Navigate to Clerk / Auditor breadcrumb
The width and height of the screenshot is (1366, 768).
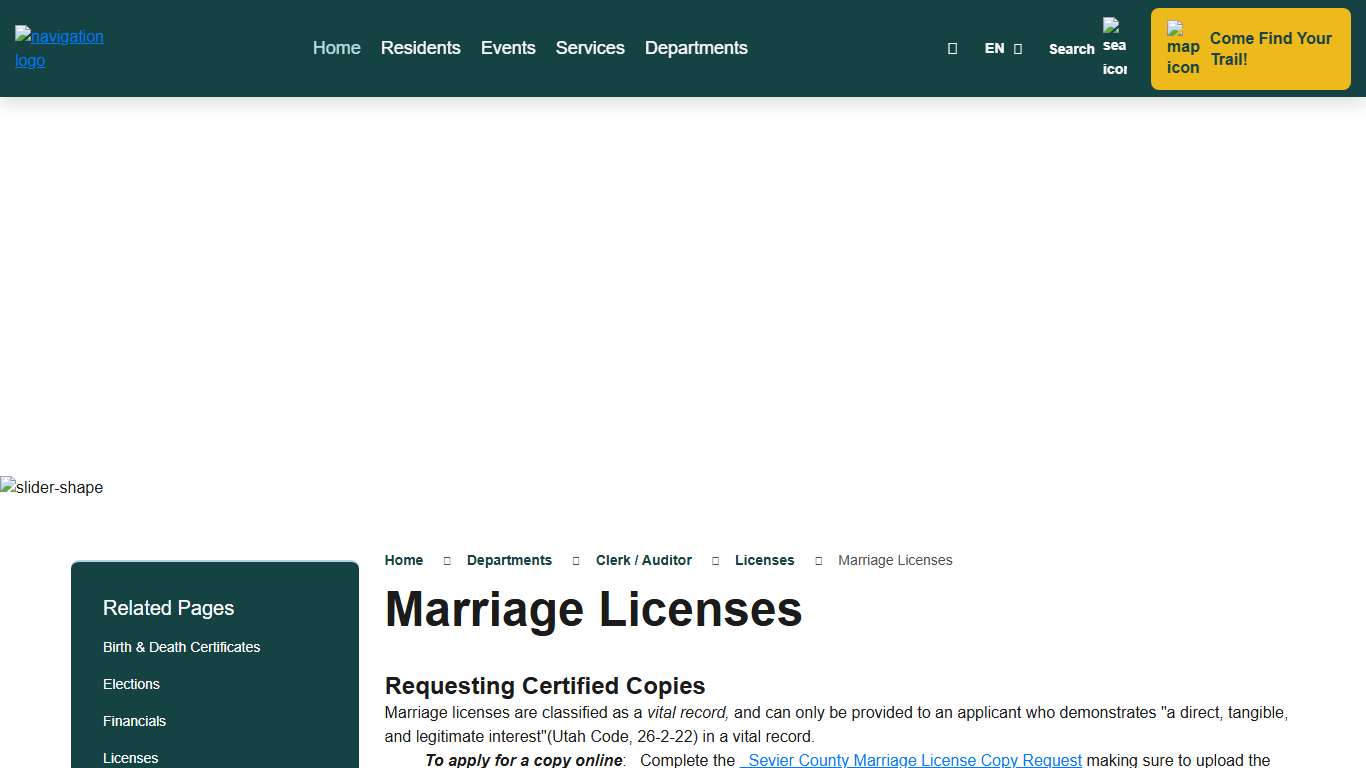644,560
